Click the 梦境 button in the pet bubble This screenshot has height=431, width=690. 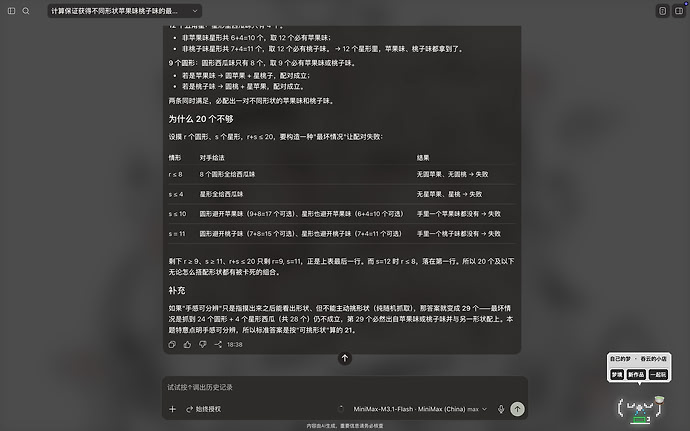pyautogui.click(x=617, y=375)
